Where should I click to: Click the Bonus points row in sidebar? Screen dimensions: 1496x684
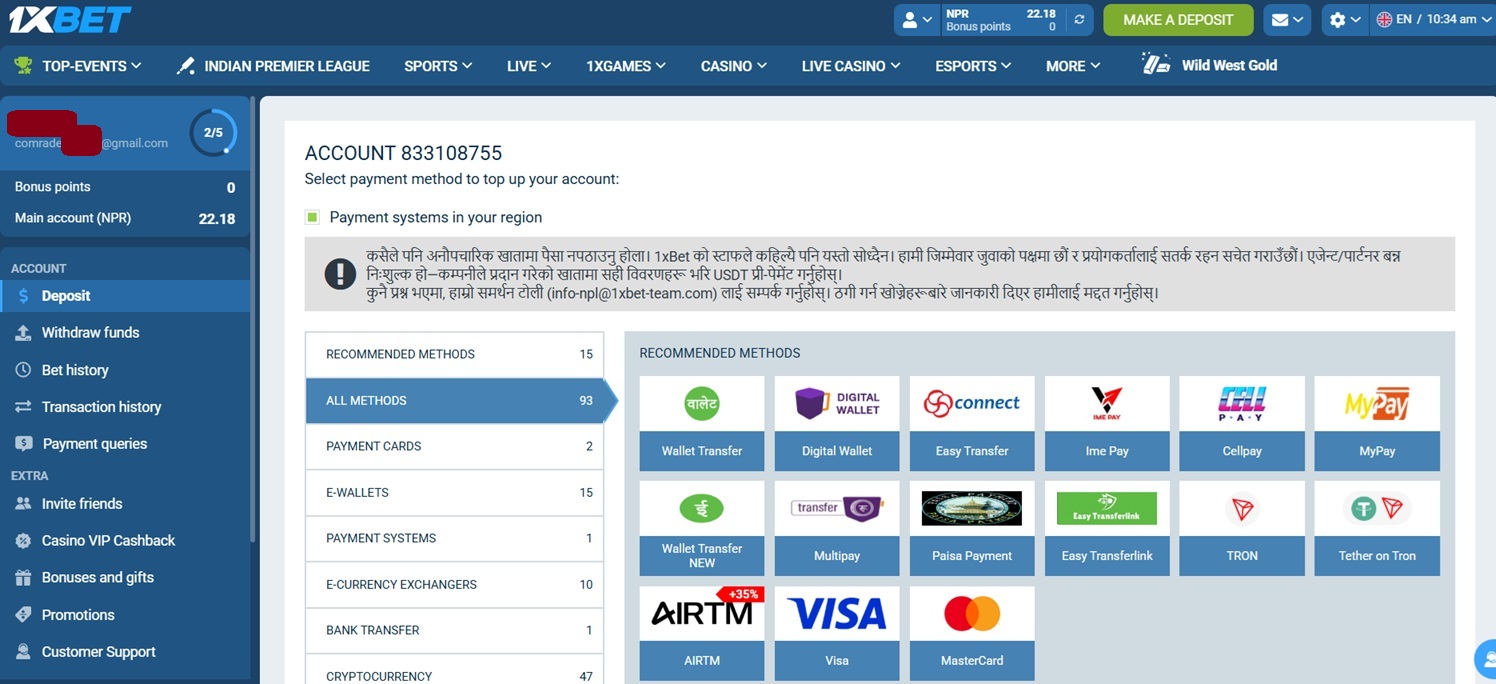coord(125,187)
